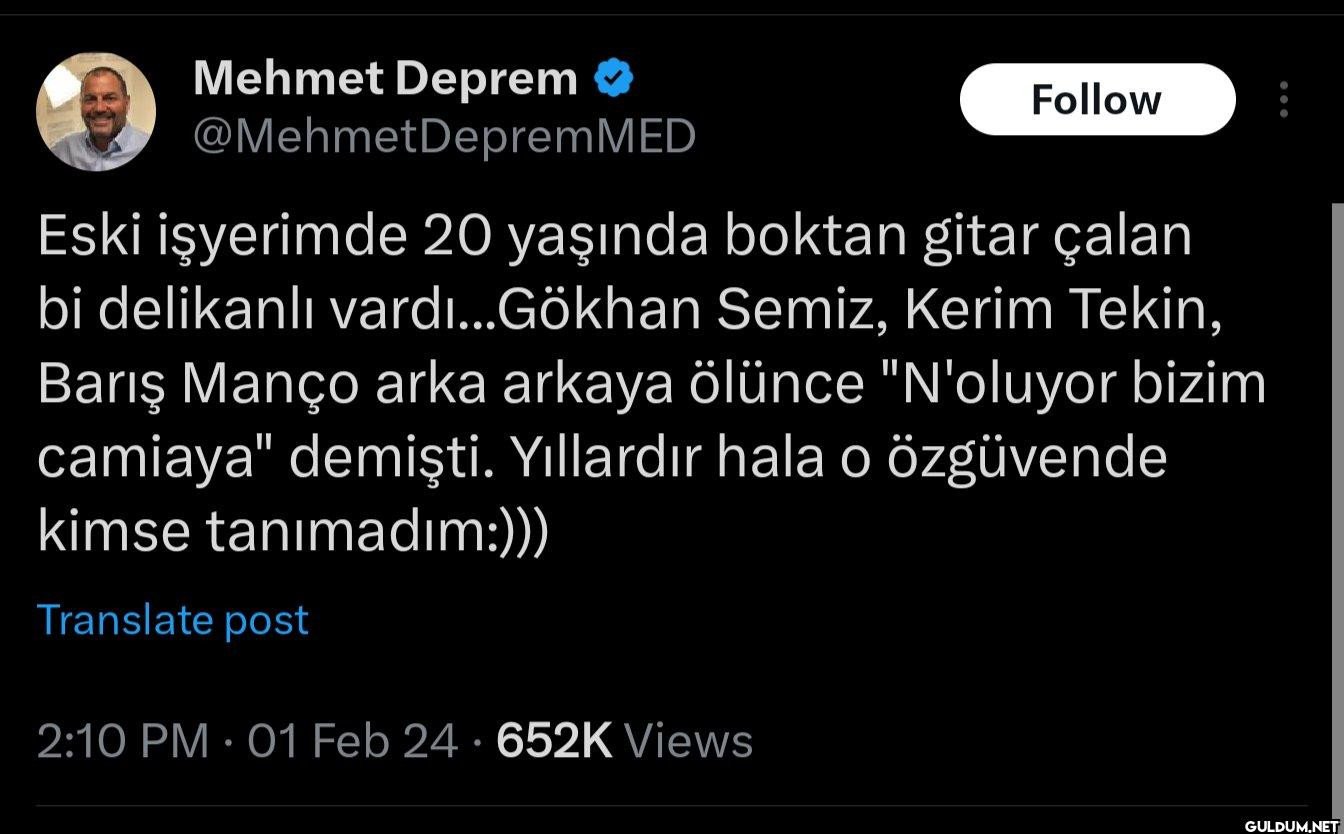The height and width of the screenshot is (834, 1344).
Task: Click the @MehmetDepremMED handle
Action: (x=443, y=136)
